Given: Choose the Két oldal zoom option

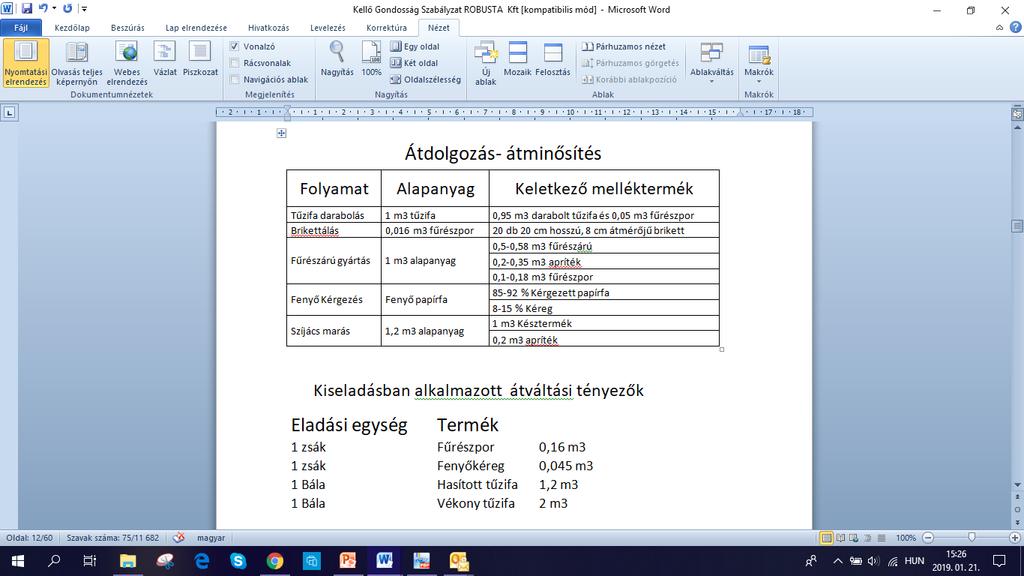Looking at the screenshot, I should click(415, 63).
